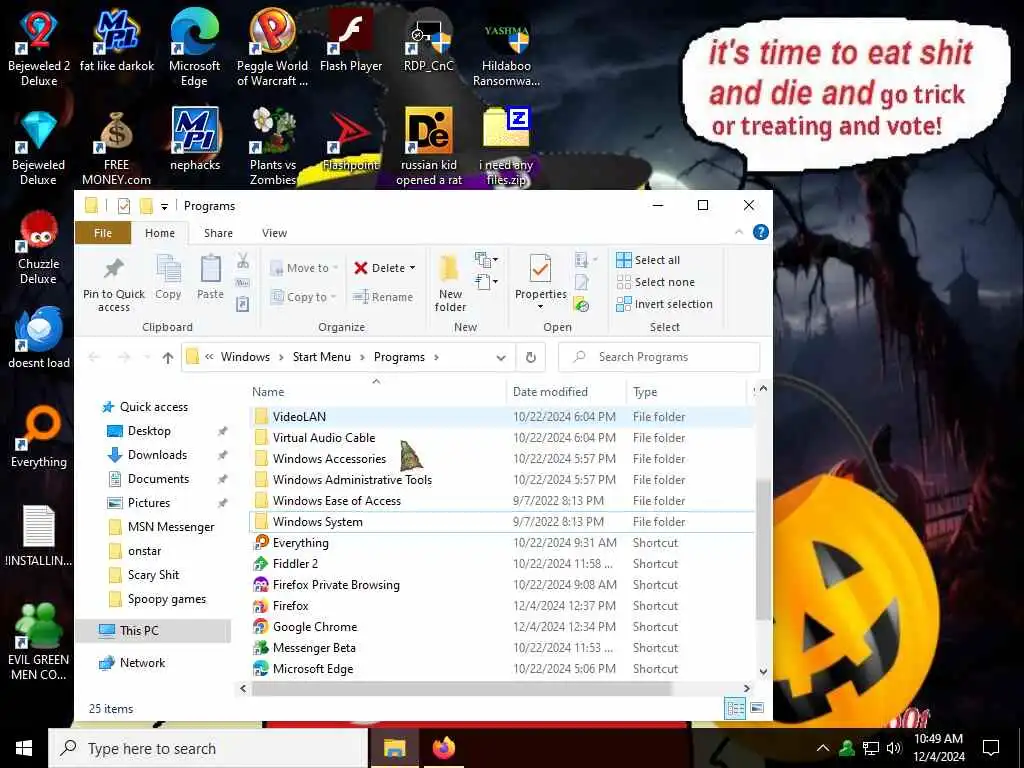Switch to the Home tab
The height and width of the screenshot is (768, 1024).
(x=160, y=233)
